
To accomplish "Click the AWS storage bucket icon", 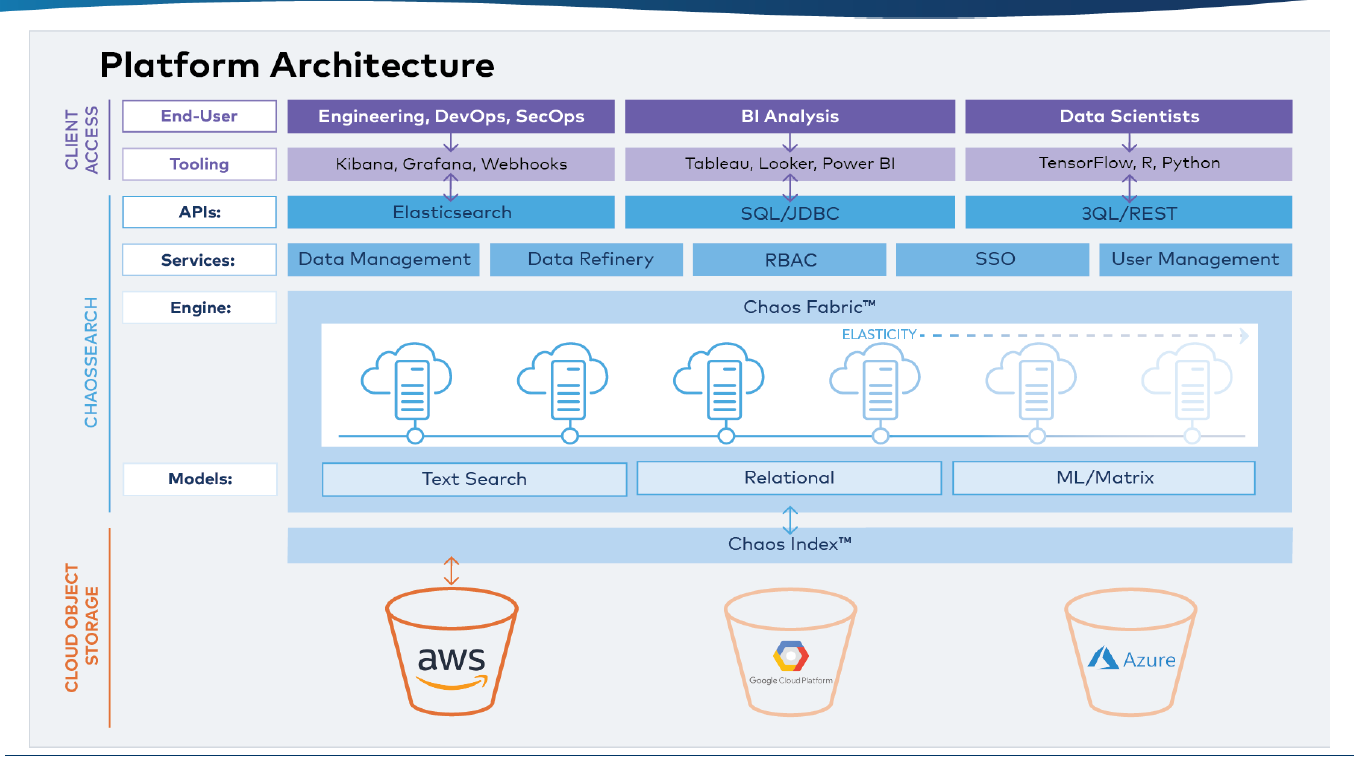I will pyautogui.click(x=452, y=653).
